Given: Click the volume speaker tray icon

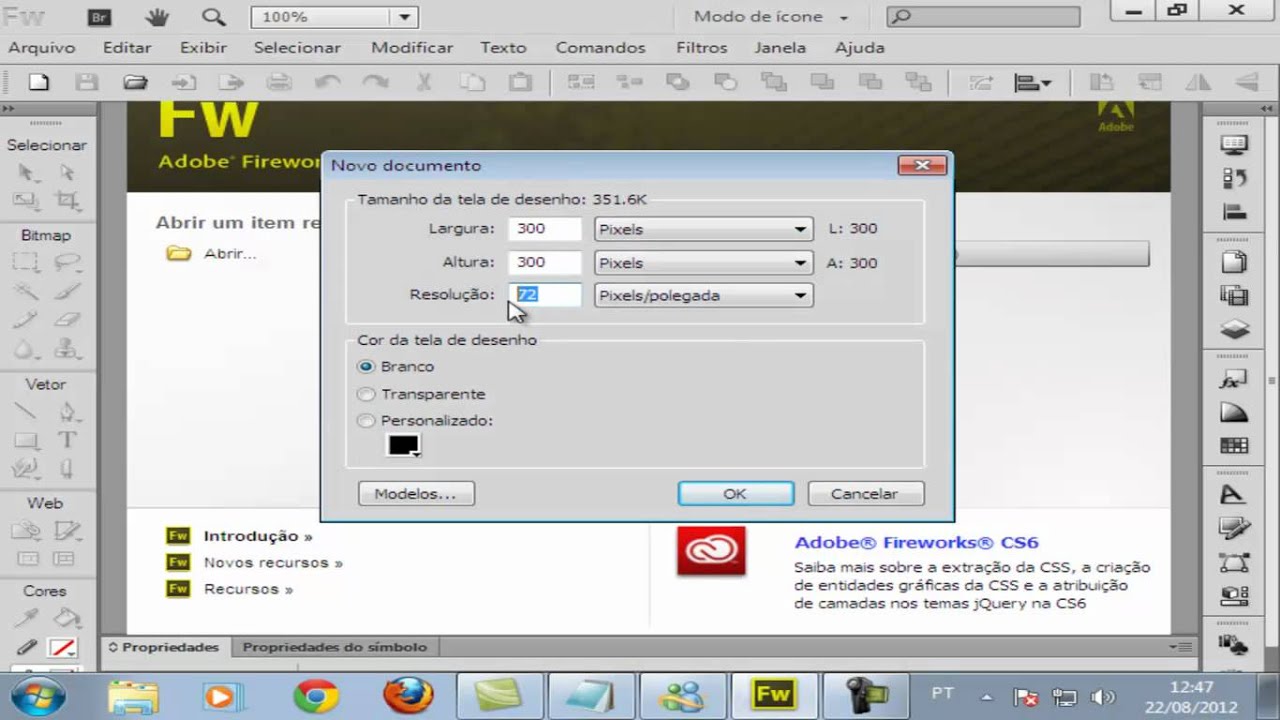Looking at the screenshot, I should coord(1102,697).
